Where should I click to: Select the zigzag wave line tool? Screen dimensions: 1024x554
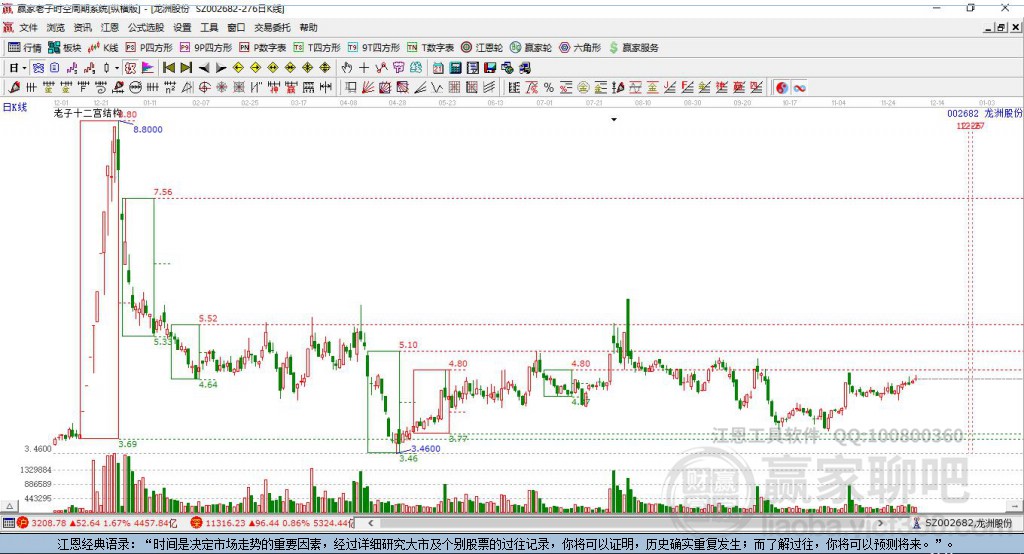(437, 88)
